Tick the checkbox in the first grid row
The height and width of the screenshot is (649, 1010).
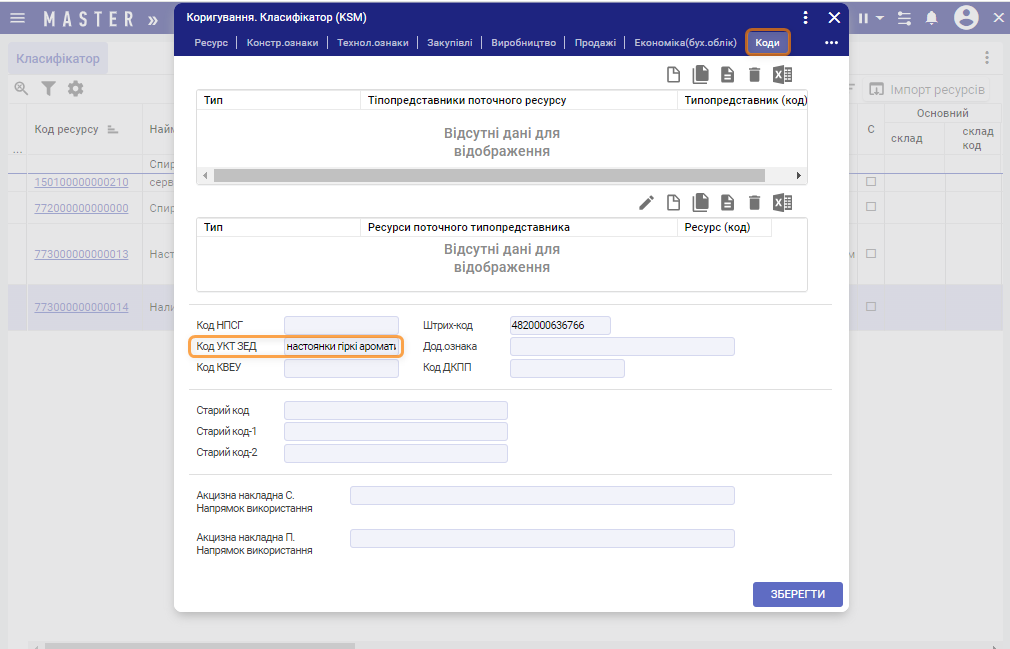pos(871,182)
